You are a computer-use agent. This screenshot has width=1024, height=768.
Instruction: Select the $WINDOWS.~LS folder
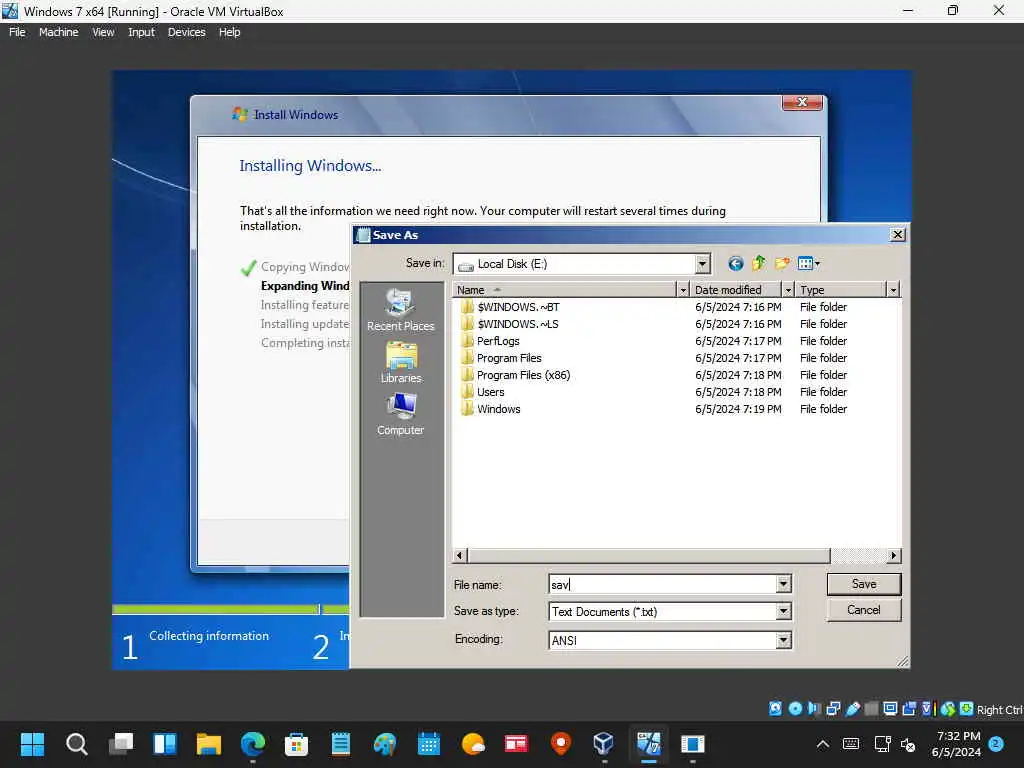pos(509,324)
